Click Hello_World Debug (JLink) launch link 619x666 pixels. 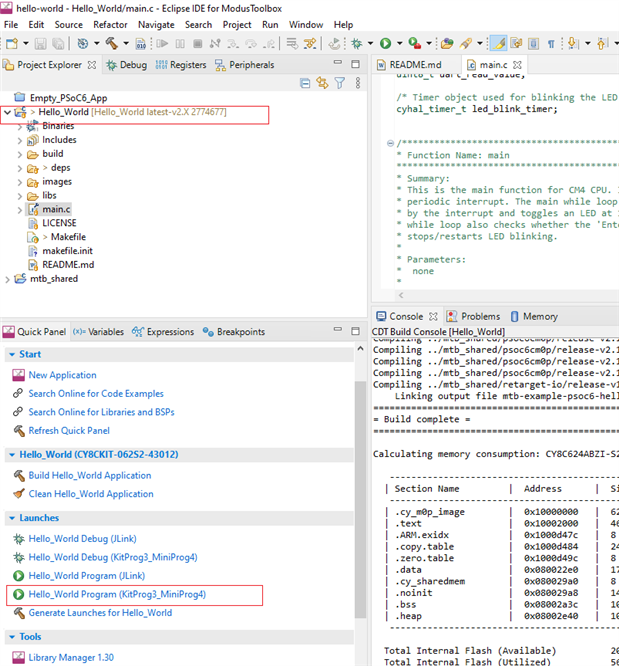click(82, 539)
